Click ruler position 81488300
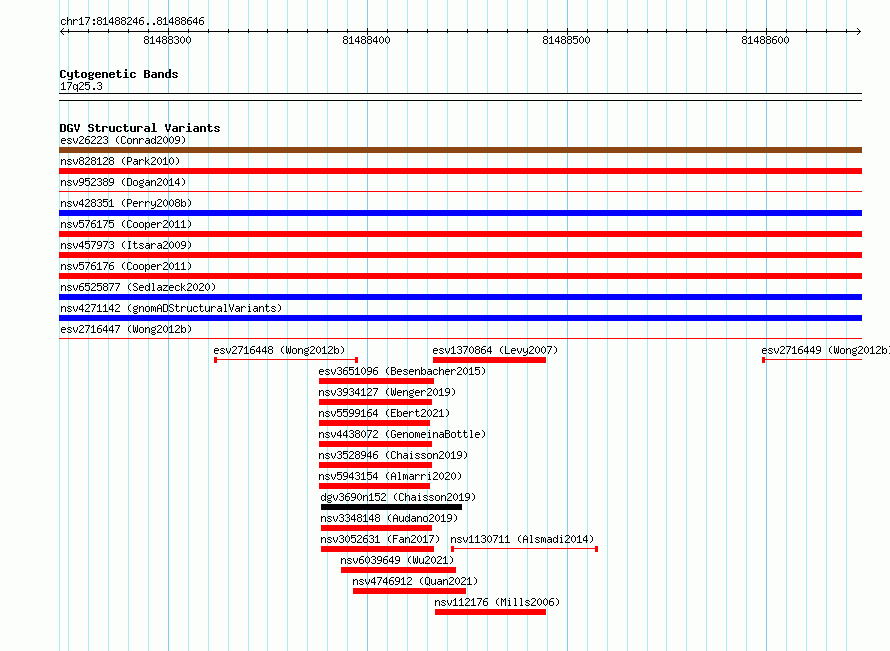This screenshot has height=651, width=890. point(167,40)
